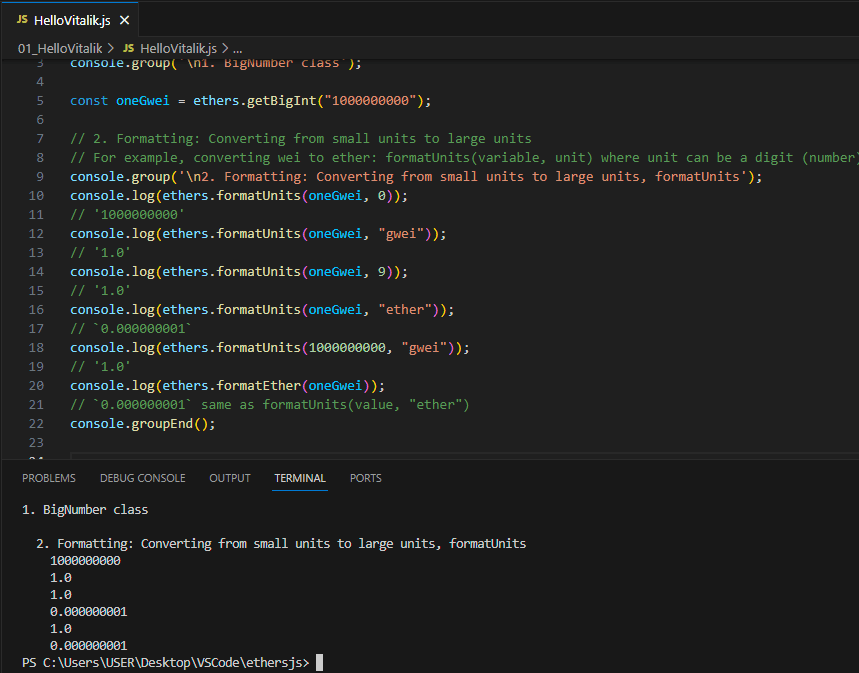Focus the terminal prompt after ethersjs>
The image size is (859, 673).
319,663
